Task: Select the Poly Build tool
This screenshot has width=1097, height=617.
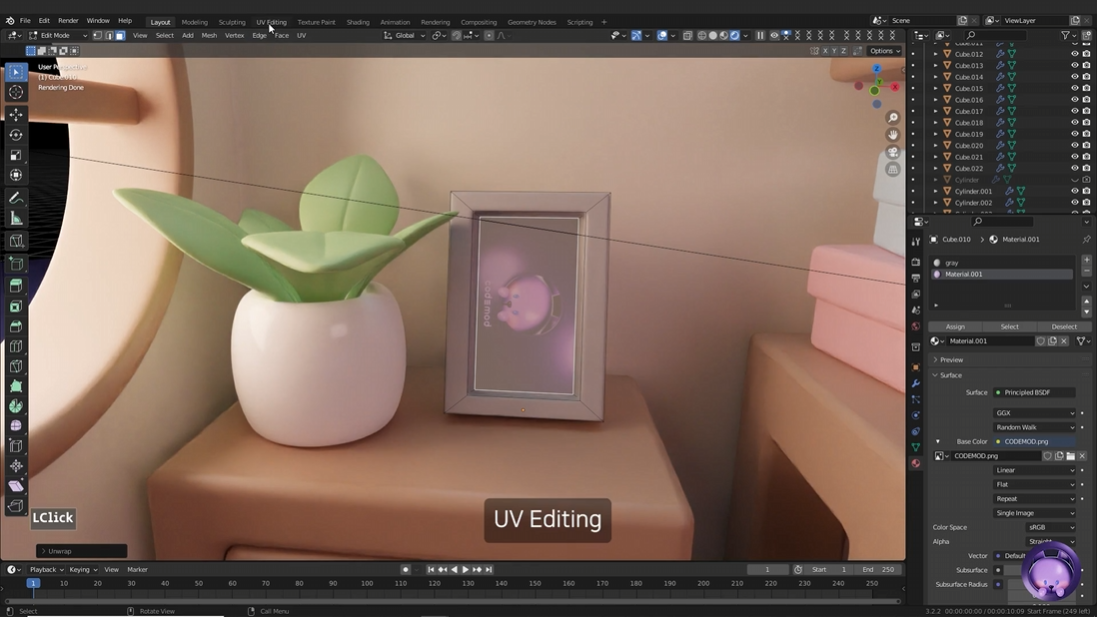Action: click(x=16, y=386)
